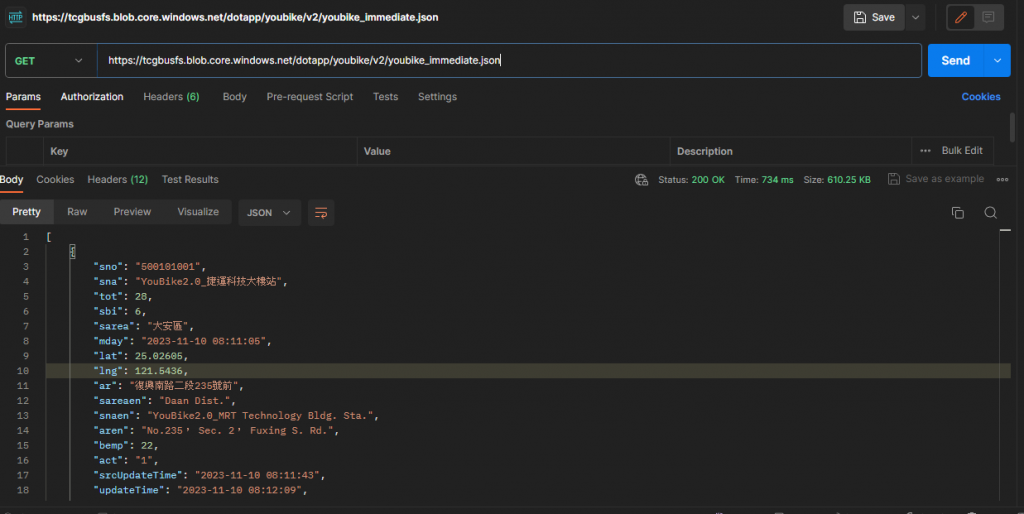Open the GET method dropdown
The image size is (1024, 514).
51,61
